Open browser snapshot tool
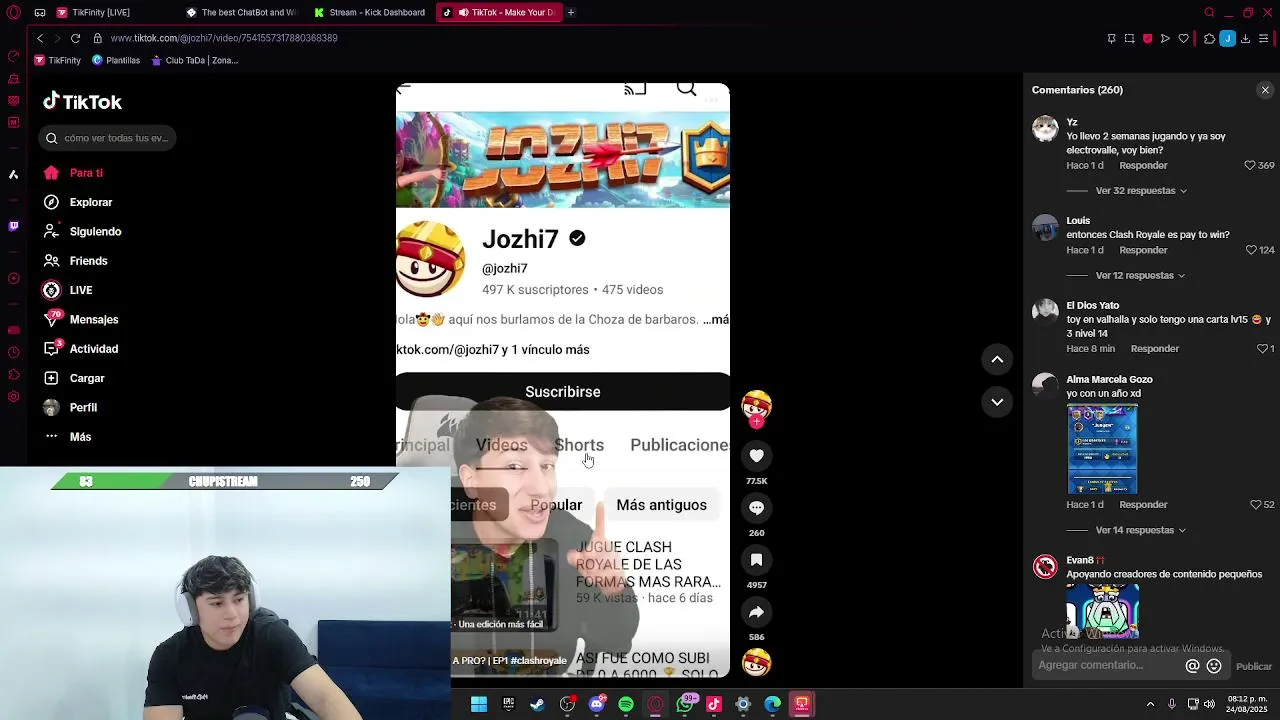This screenshot has width=1280, height=720. point(1129,38)
